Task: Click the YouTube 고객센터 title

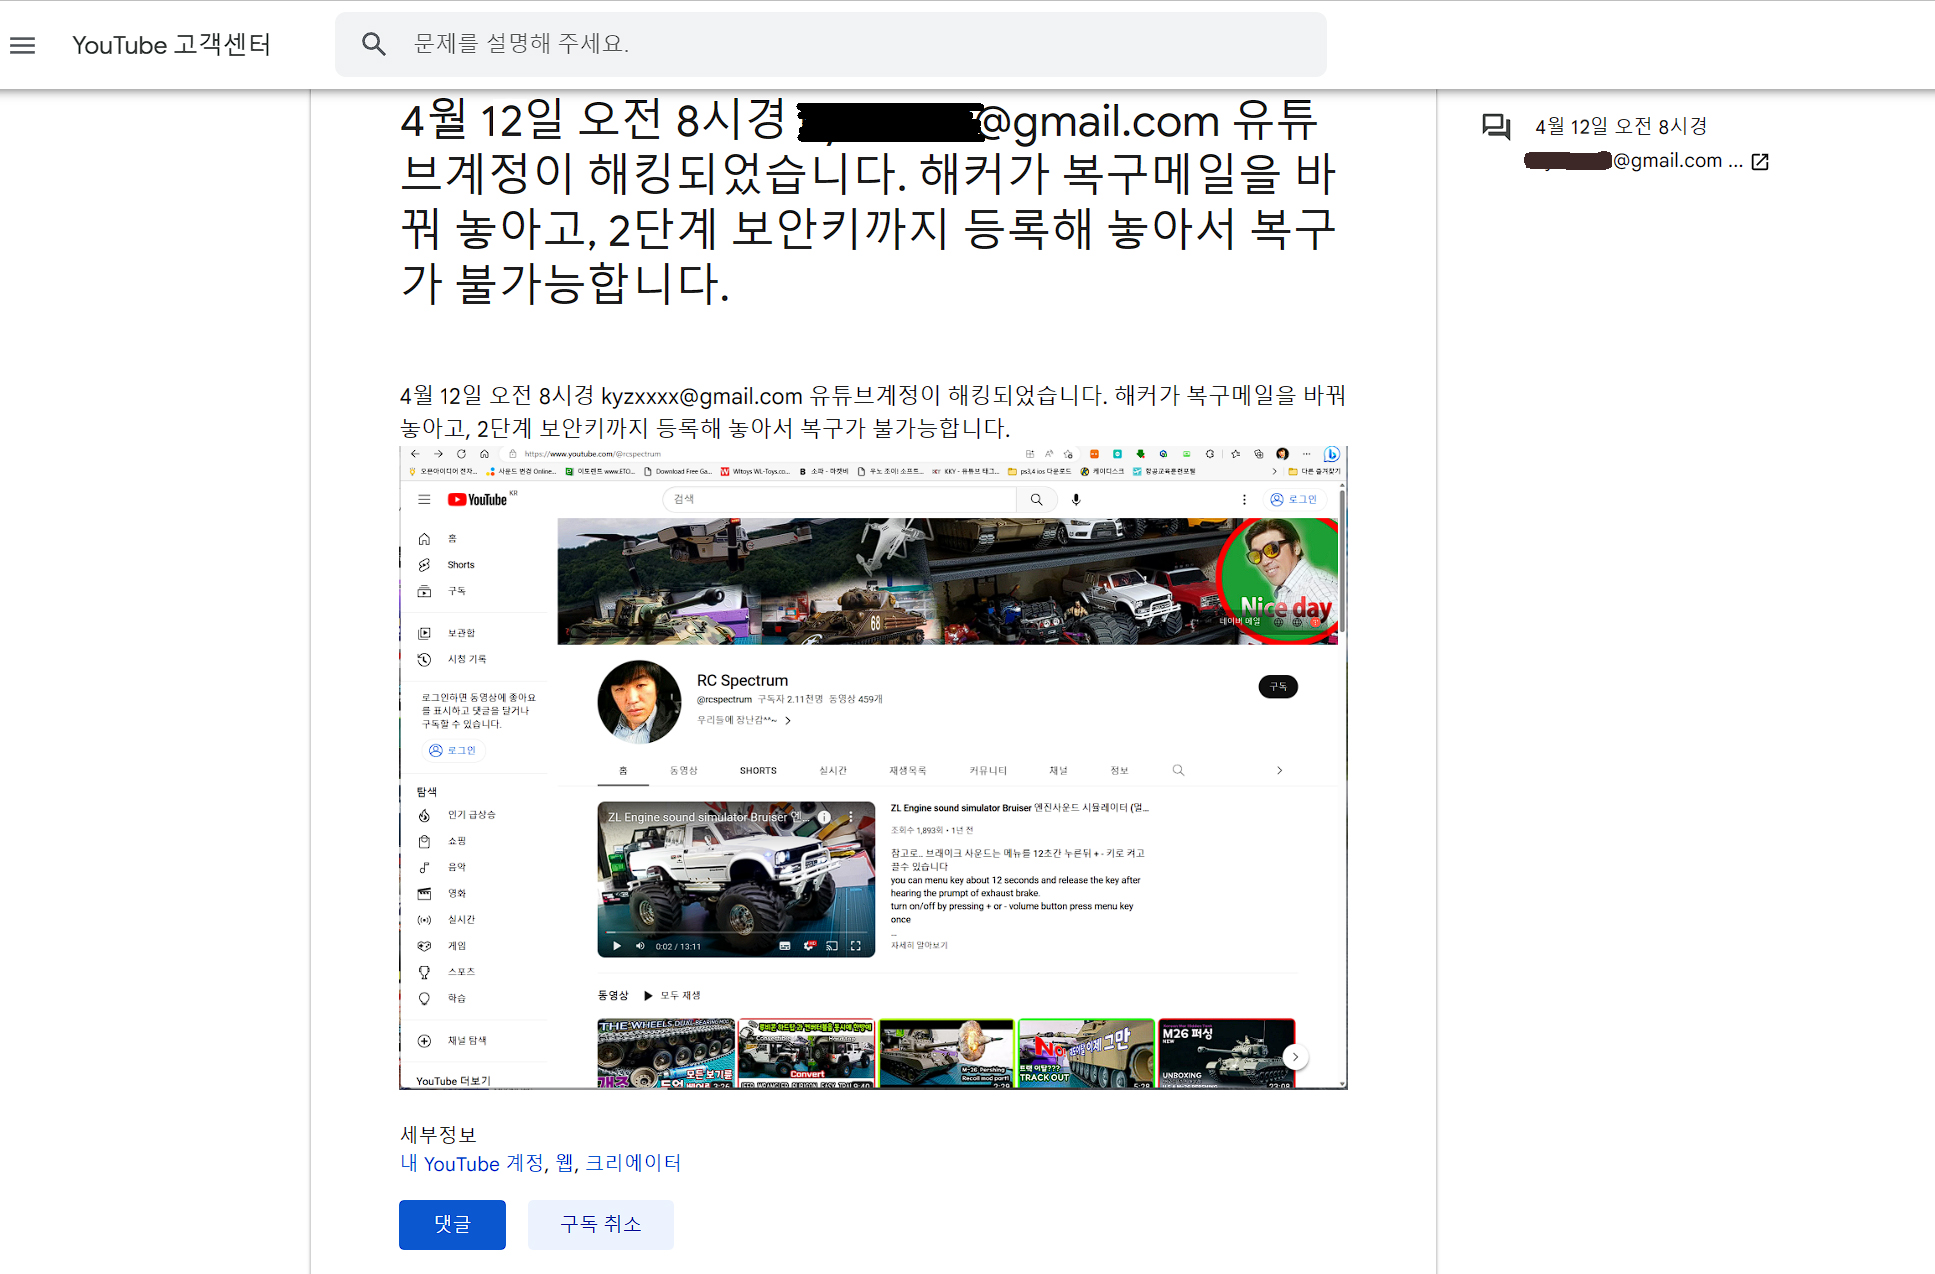Action: (171, 45)
